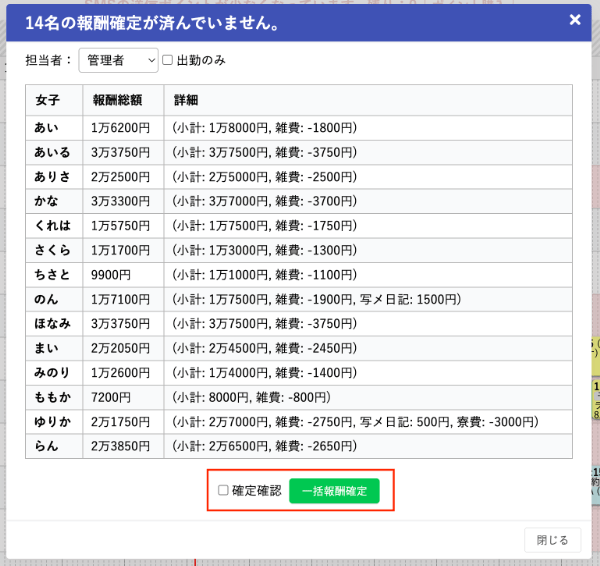Click the 女子 column header

(x=48, y=102)
